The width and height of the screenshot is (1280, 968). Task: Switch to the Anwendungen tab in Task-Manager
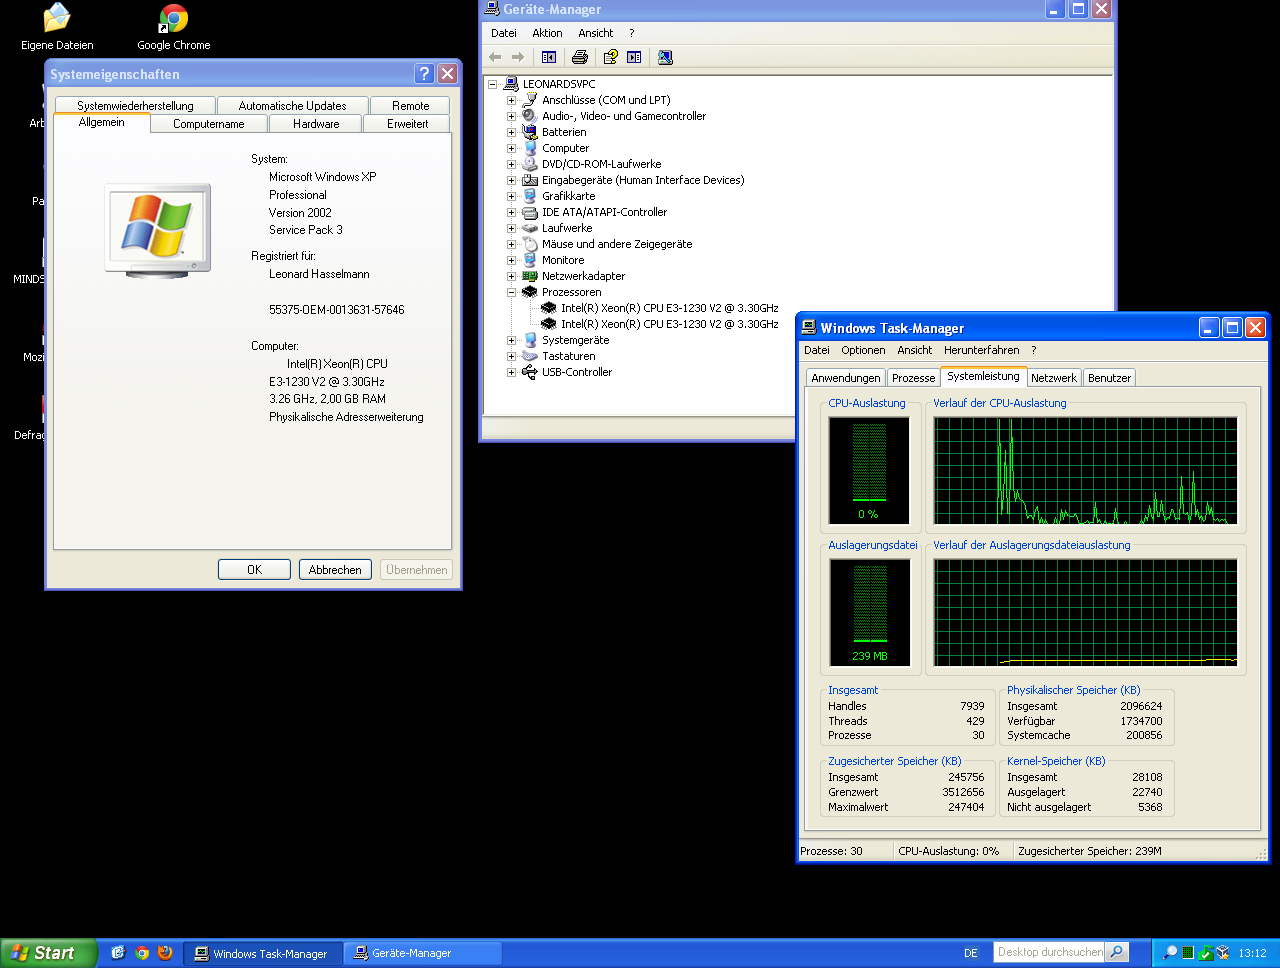tap(846, 378)
